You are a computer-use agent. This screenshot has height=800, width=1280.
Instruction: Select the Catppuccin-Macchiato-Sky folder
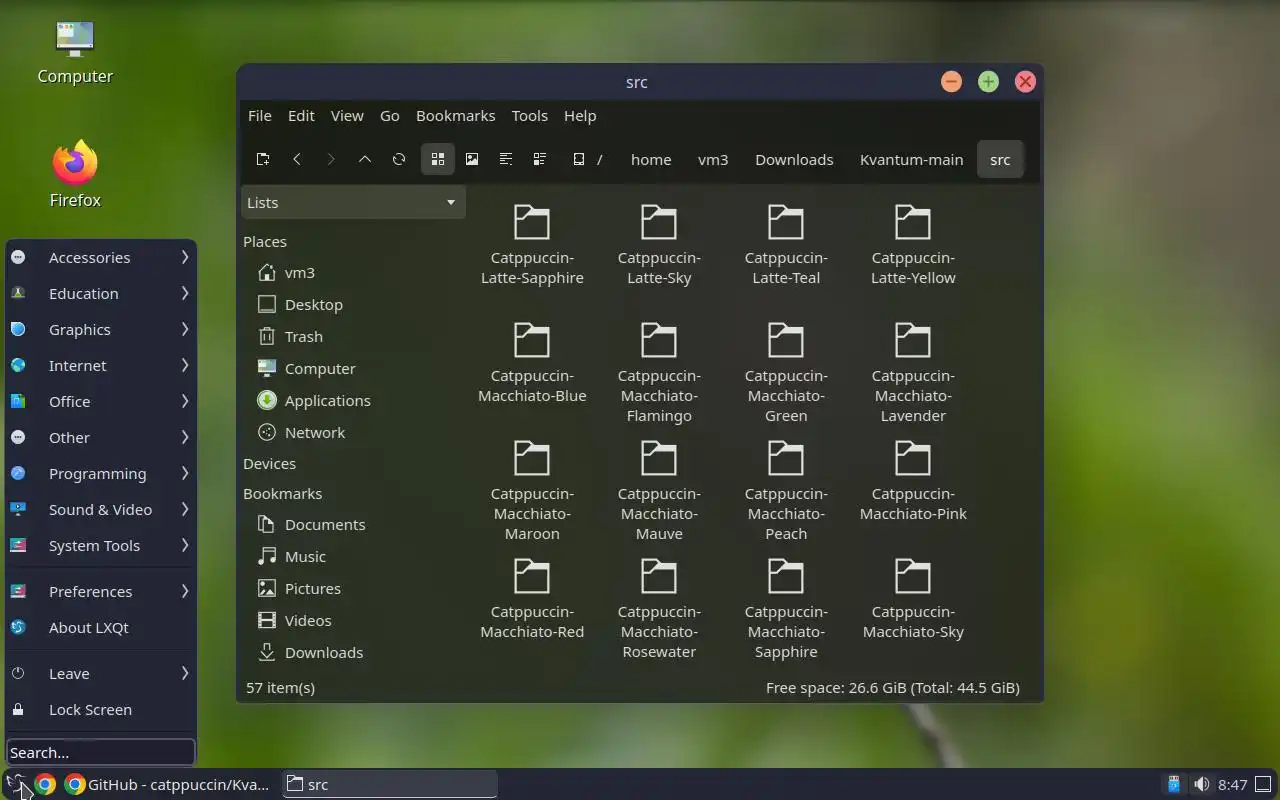point(913,599)
